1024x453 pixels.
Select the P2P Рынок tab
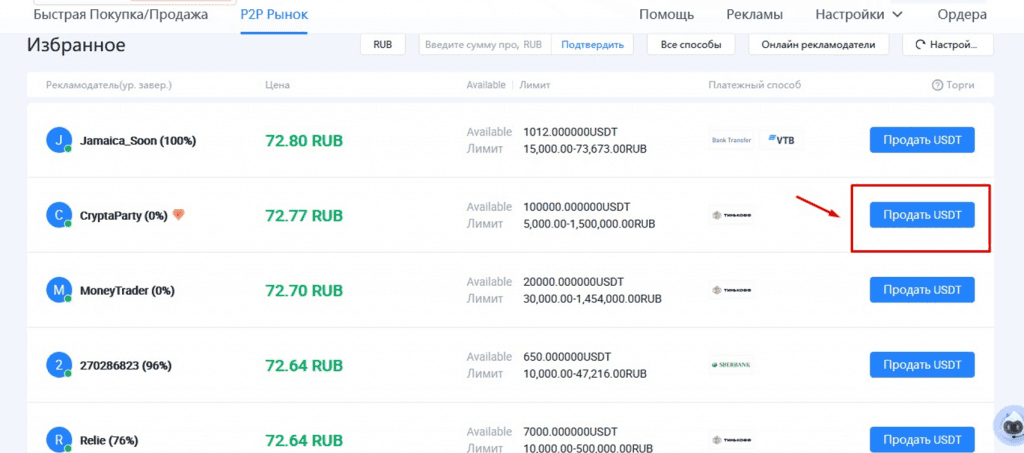[x=274, y=14]
